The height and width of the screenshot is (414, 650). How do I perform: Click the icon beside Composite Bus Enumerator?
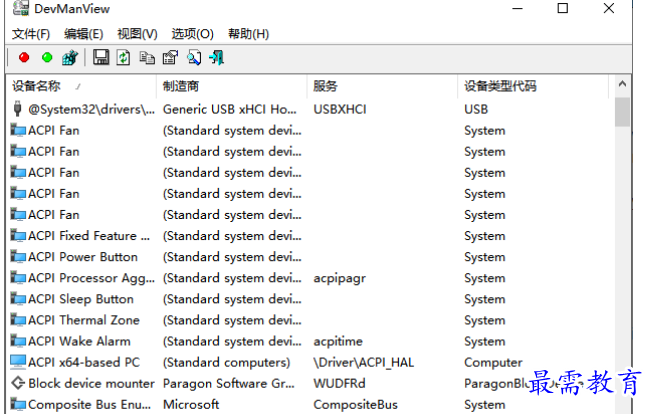click(18, 404)
